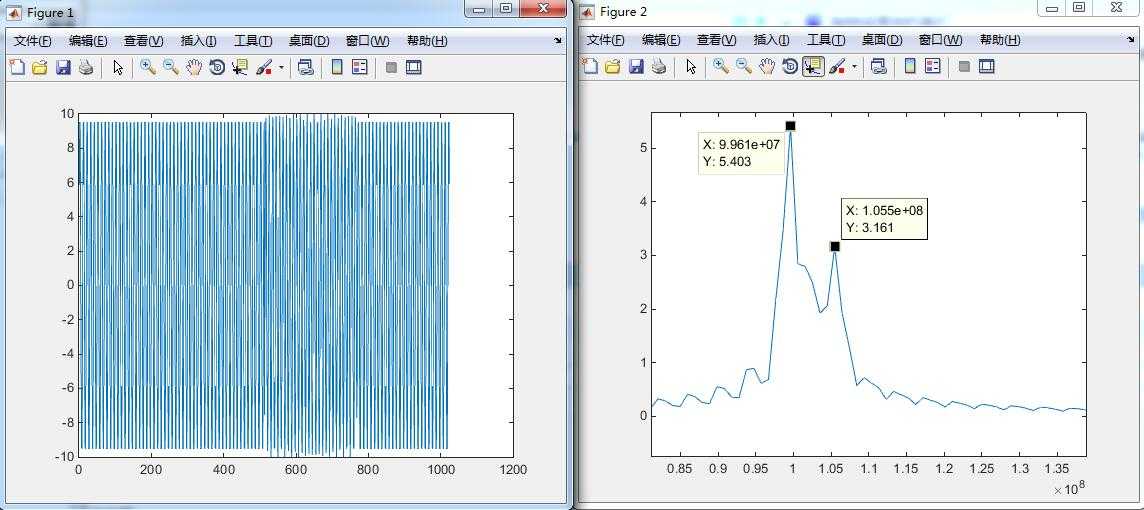This screenshot has height=510, width=1144.
Task: Toggle Insert Legend in Figure 2
Action: point(932,67)
